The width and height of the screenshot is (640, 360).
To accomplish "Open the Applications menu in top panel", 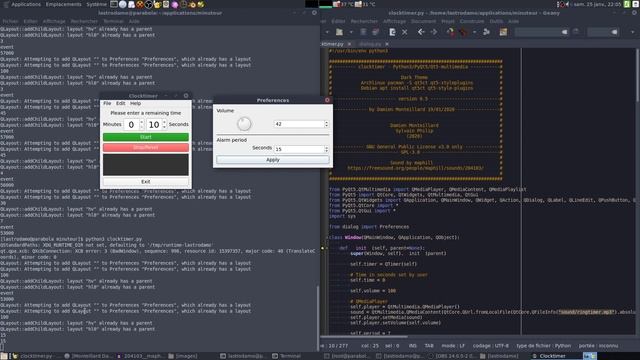I will 26,4.
